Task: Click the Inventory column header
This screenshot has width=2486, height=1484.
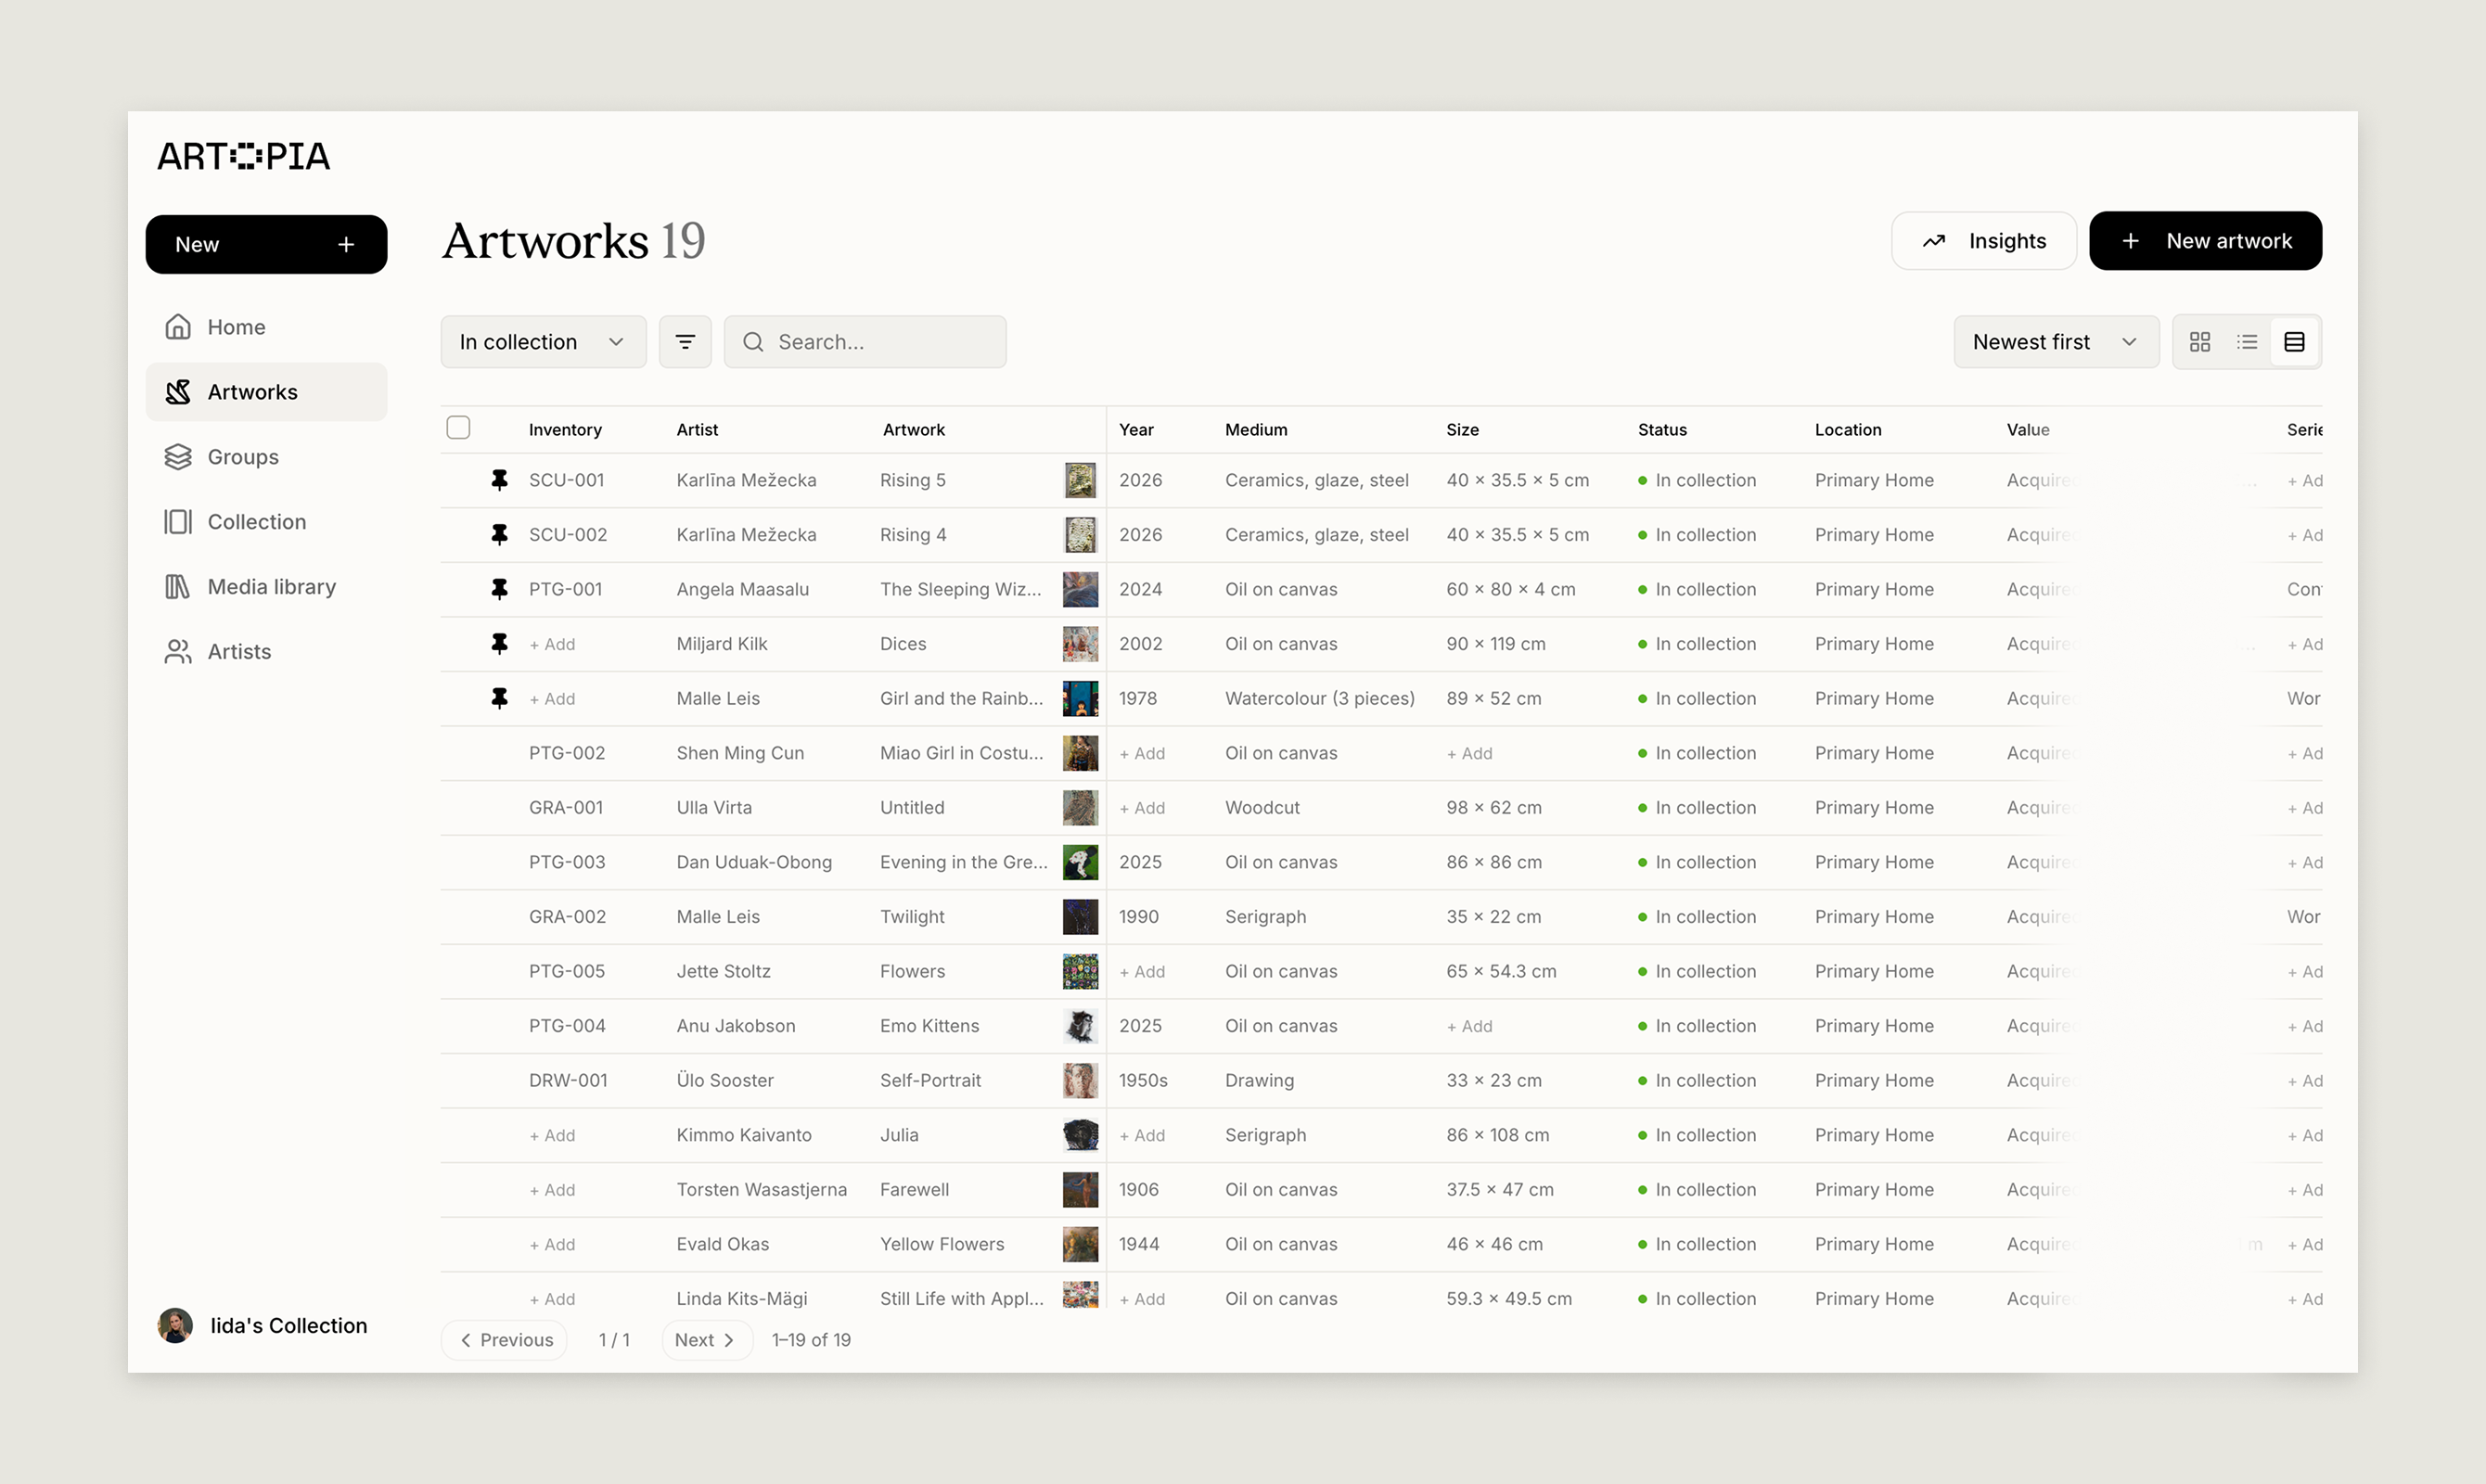Action: (565, 429)
